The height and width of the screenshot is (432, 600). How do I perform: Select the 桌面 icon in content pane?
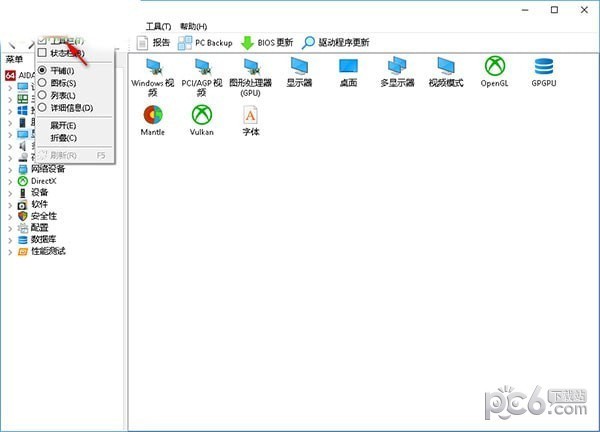pos(348,72)
